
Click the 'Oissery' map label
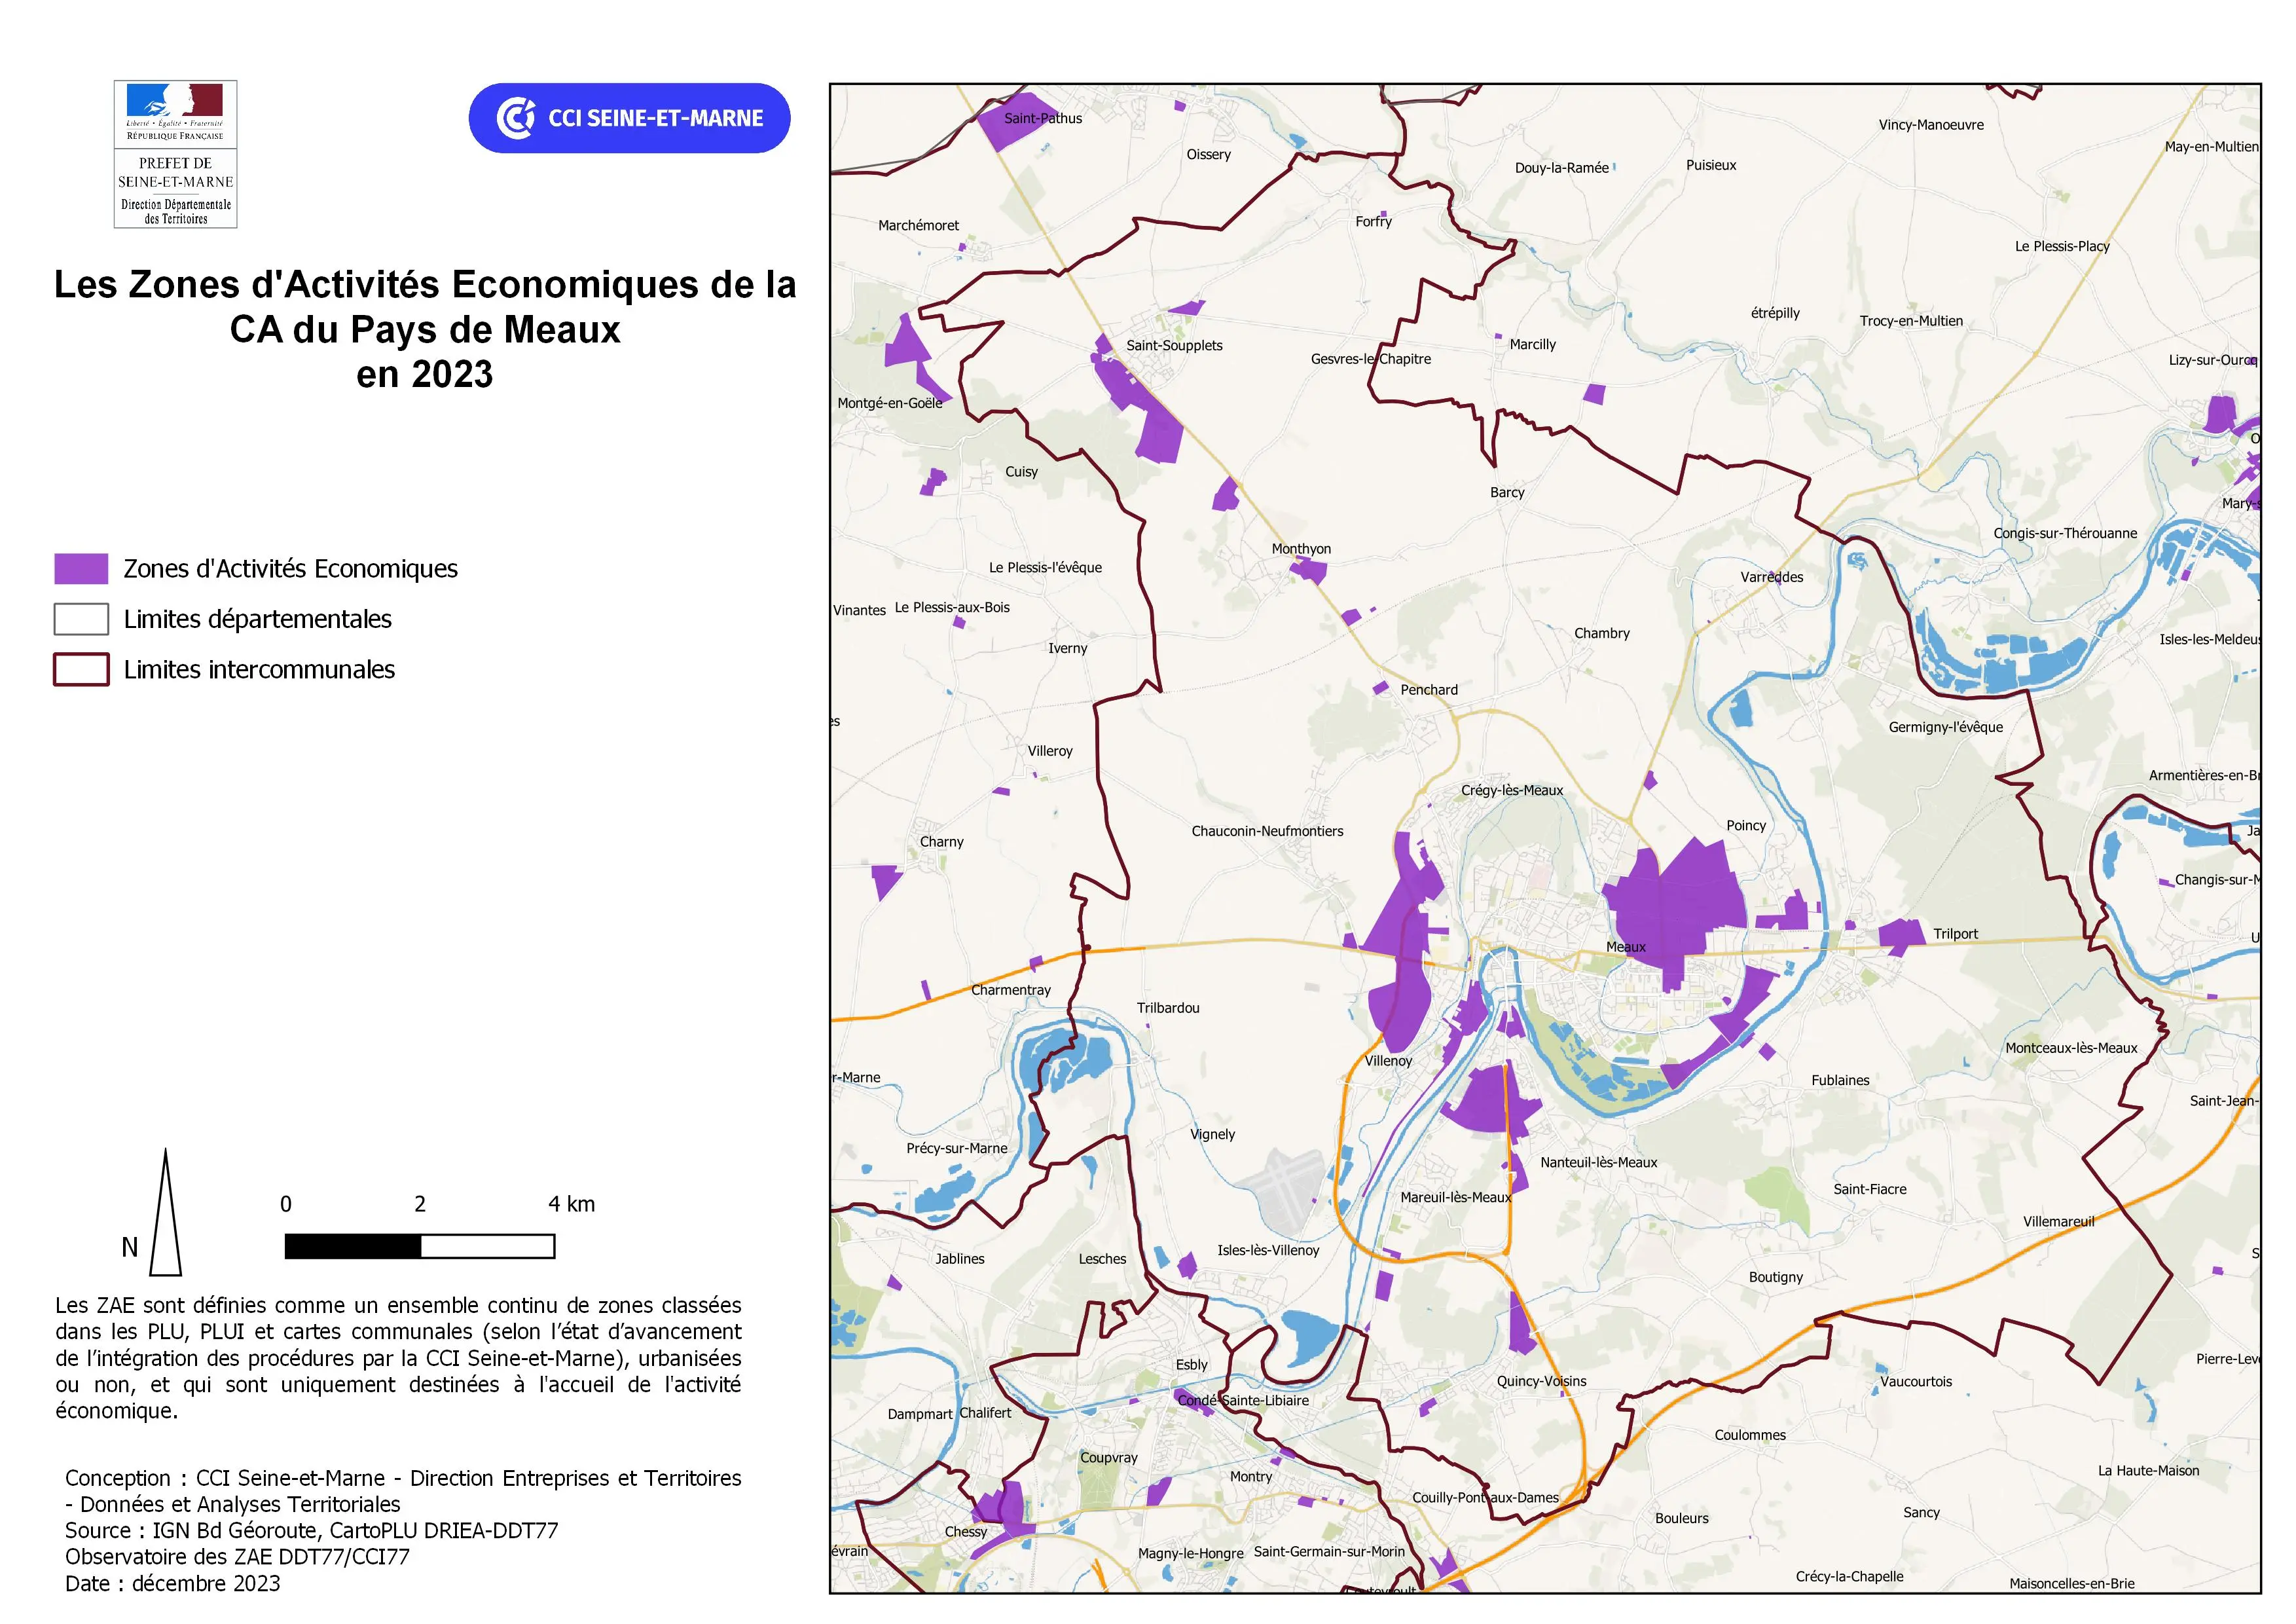1208,155
